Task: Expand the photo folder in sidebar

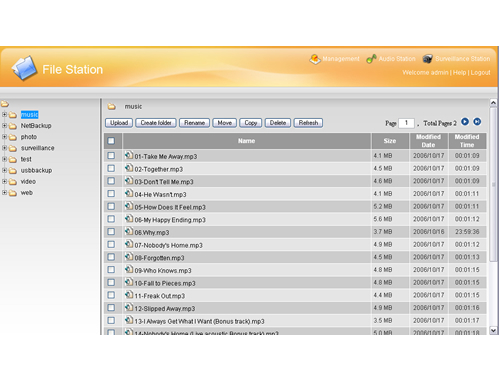Action: tap(4, 137)
